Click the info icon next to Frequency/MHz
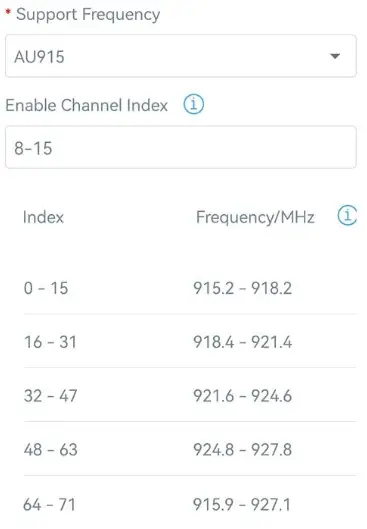Screen dimensions: 367x529 347,215
